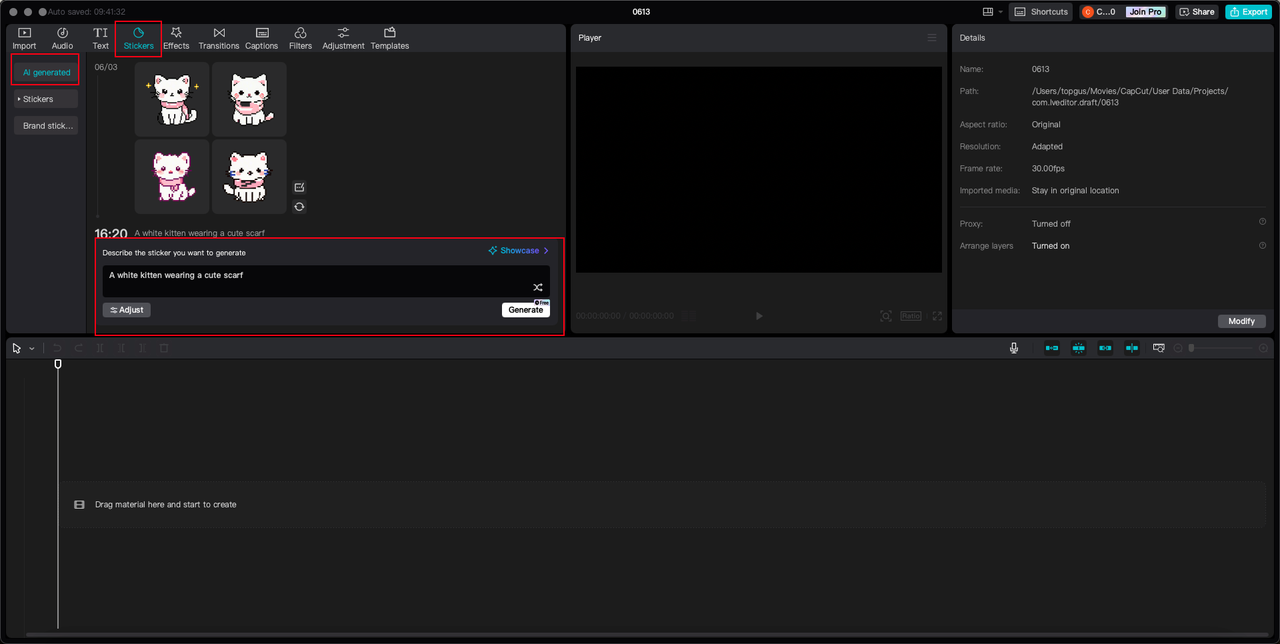Image resolution: width=1280 pixels, height=644 pixels.
Task: Open the Shortcuts panel
Action: pyautogui.click(x=1041, y=12)
